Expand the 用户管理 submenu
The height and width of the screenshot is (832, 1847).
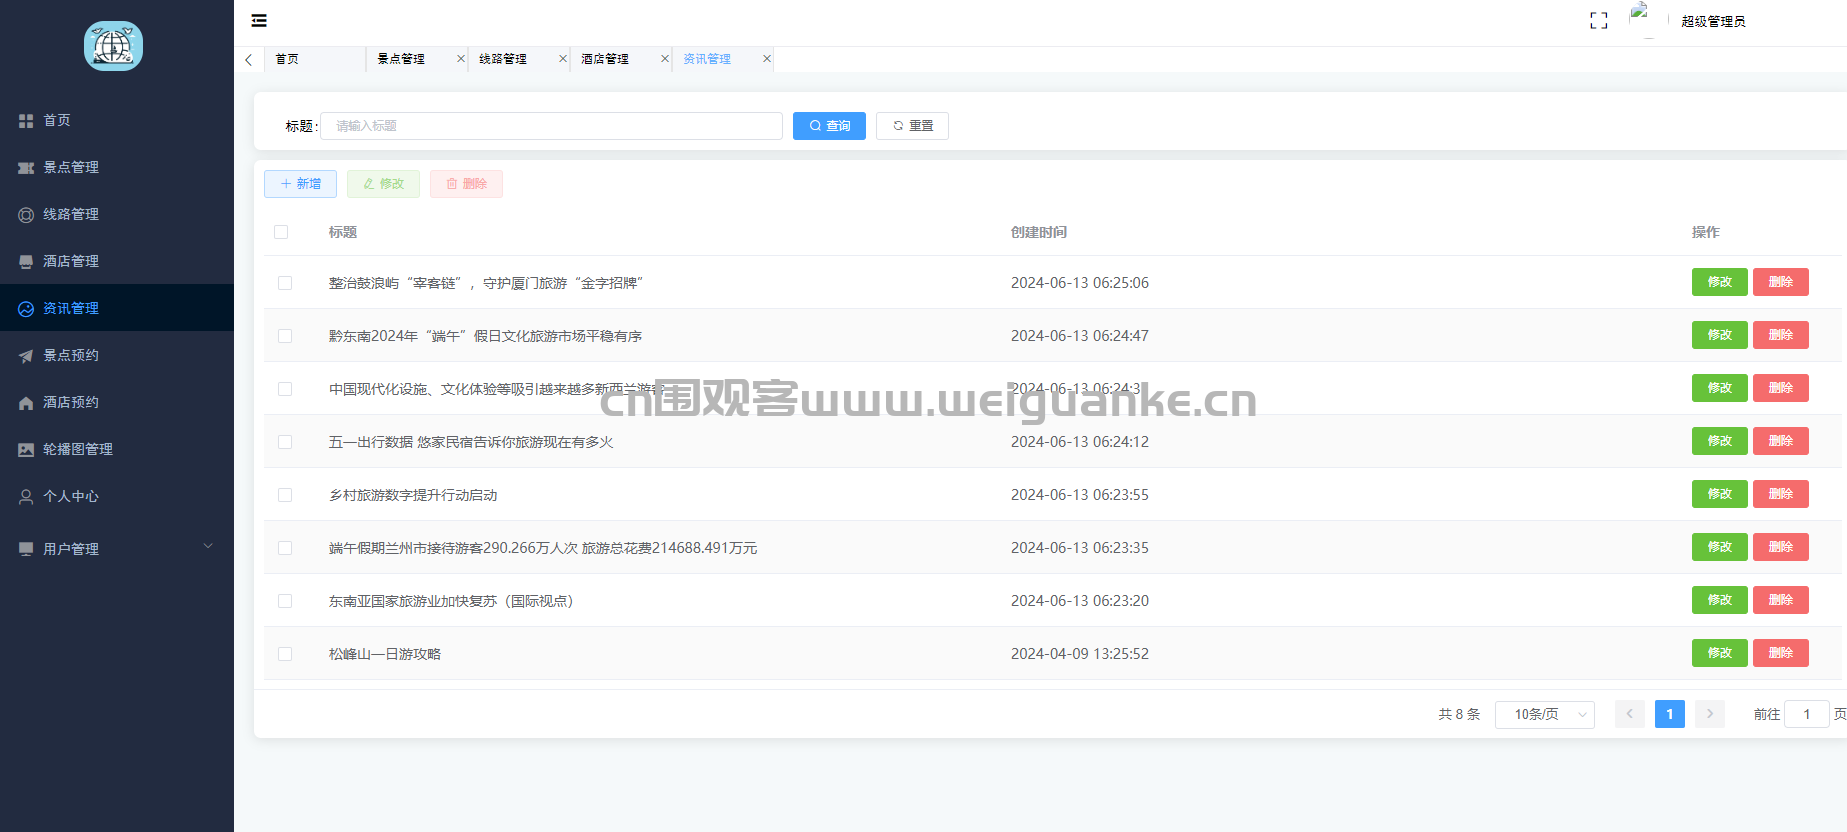pyautogui.click(x=116, y=548)
